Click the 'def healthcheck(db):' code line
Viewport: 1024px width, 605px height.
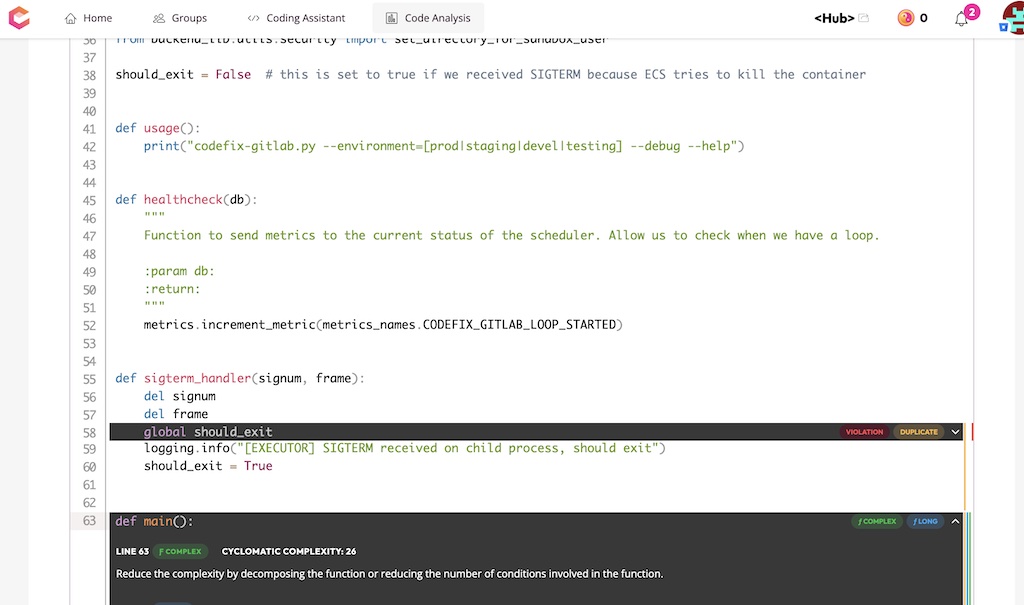tap(186, 200)
